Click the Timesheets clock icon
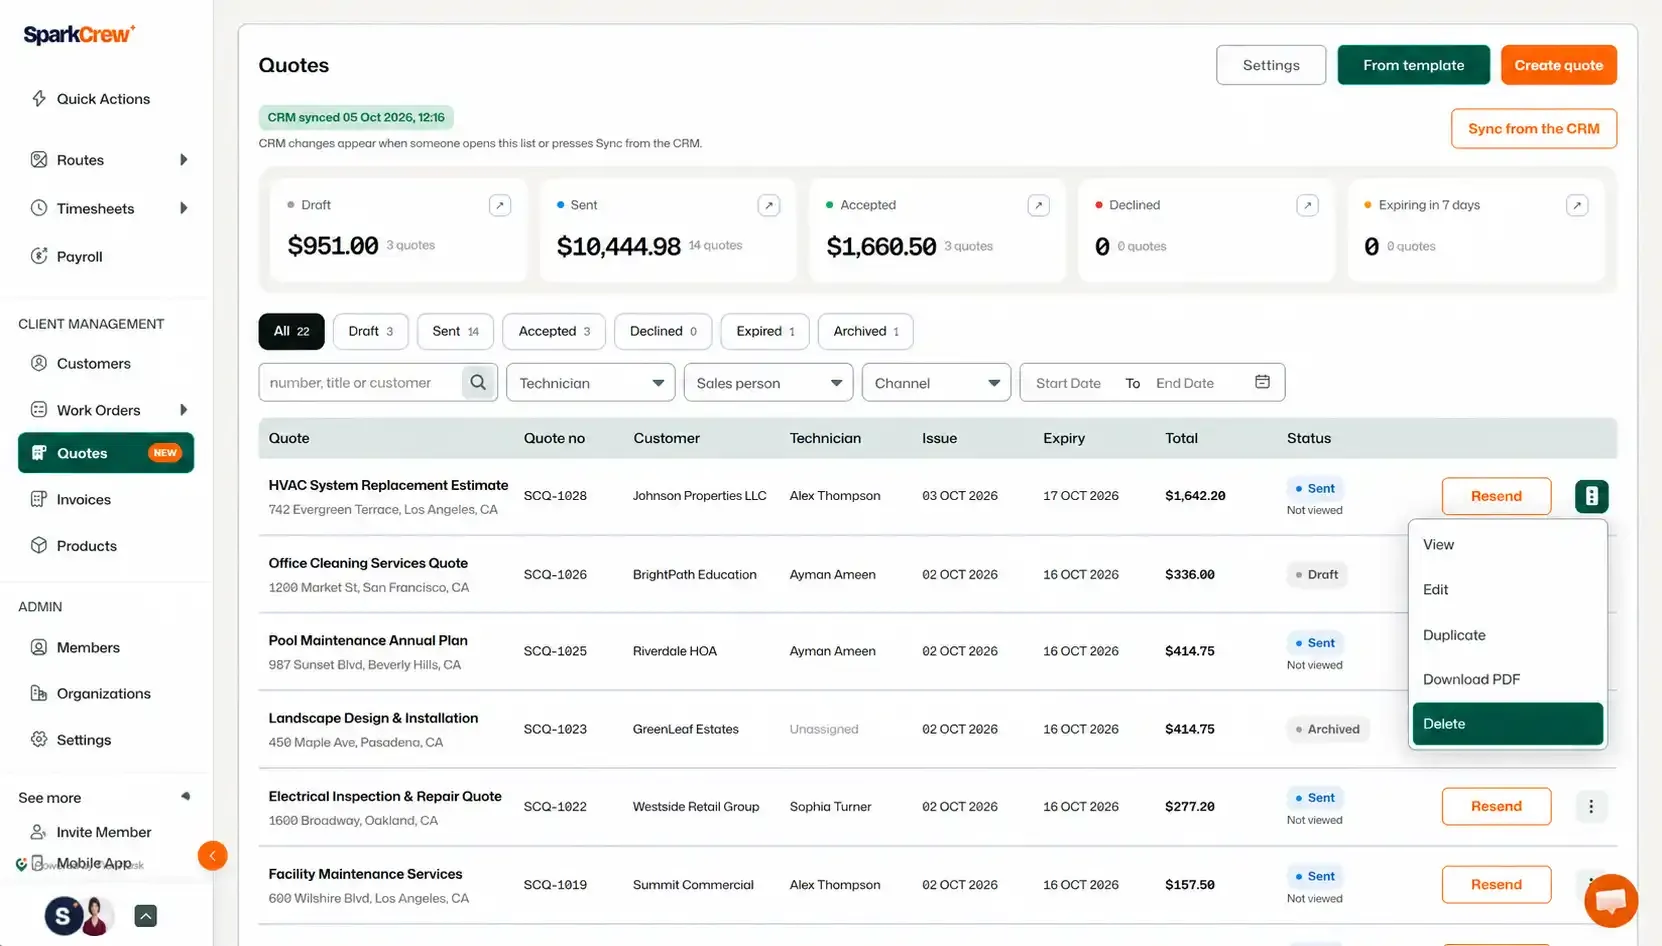 [39, 208]
